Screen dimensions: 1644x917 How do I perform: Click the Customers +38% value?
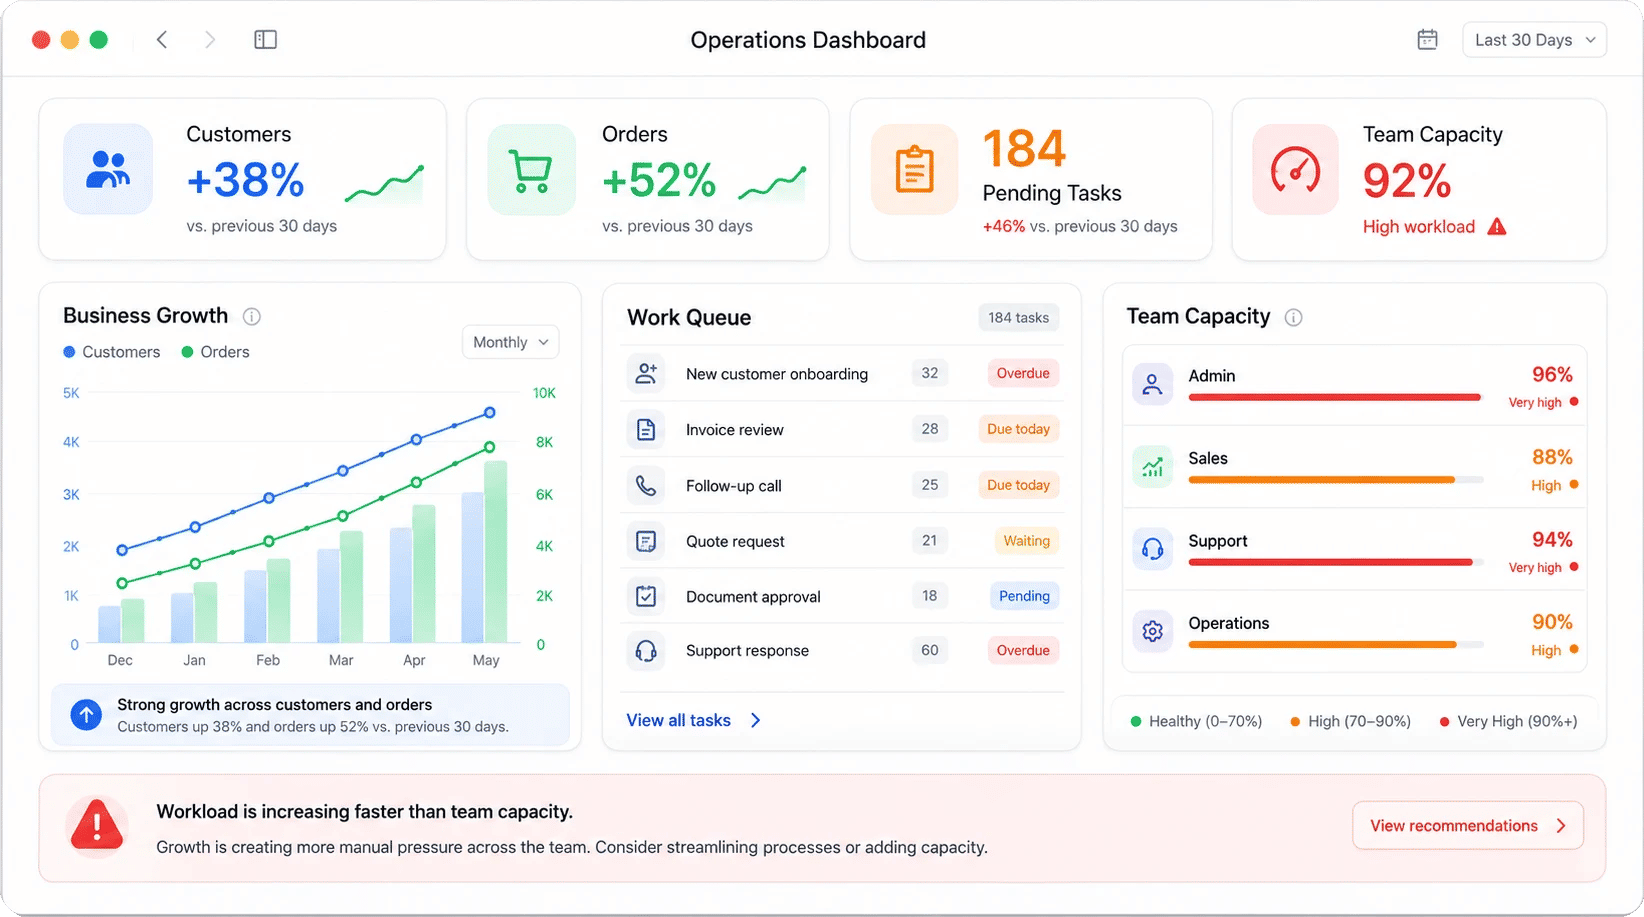click(245, 181)
